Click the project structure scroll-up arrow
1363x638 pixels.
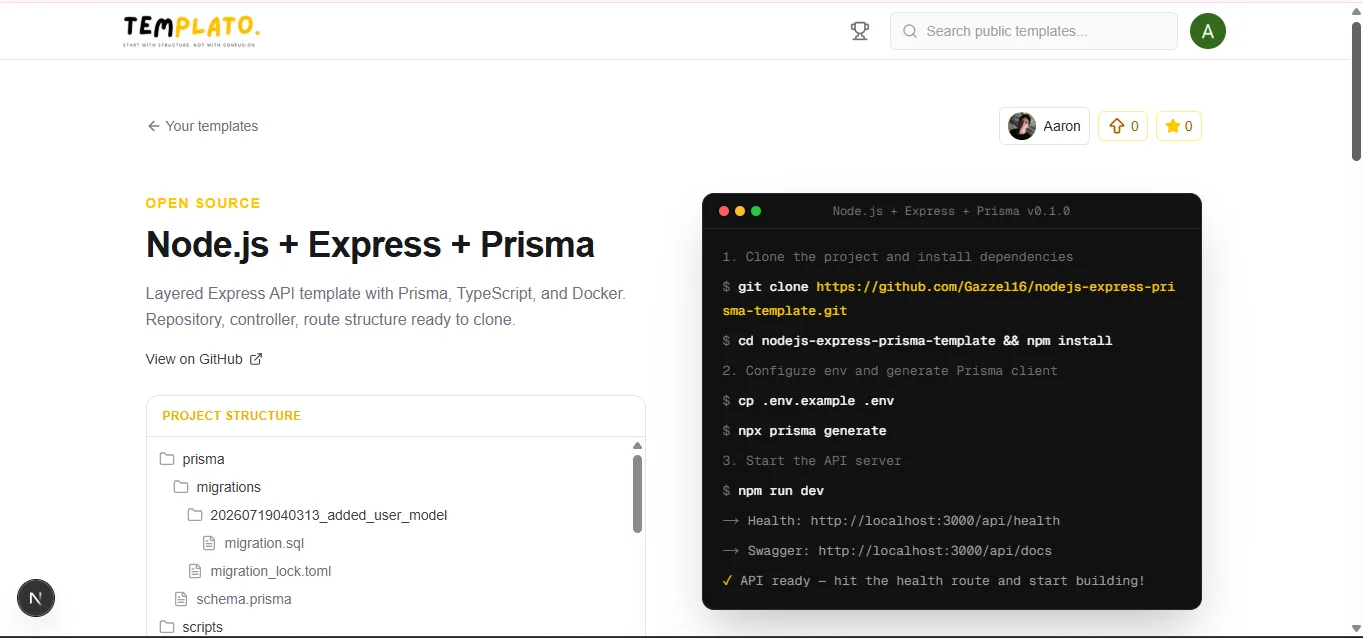pos(637,446)
